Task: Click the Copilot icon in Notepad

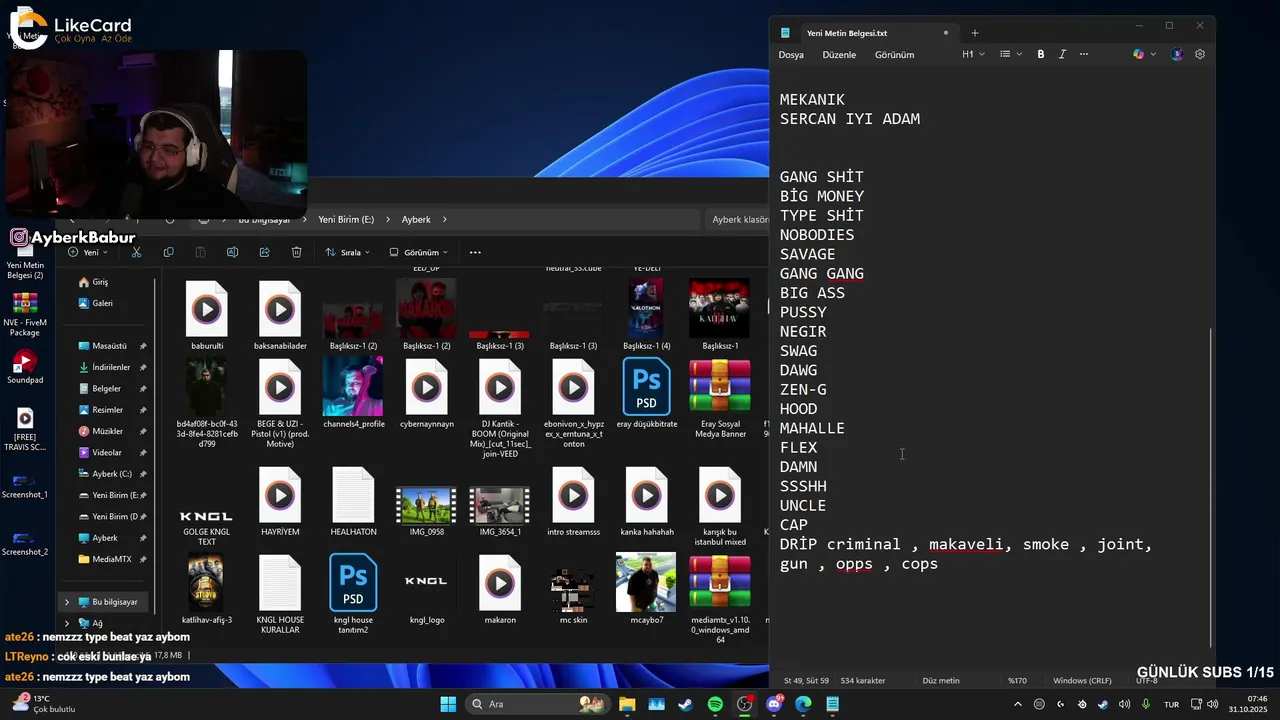Action: click(x=1138, y=54)
